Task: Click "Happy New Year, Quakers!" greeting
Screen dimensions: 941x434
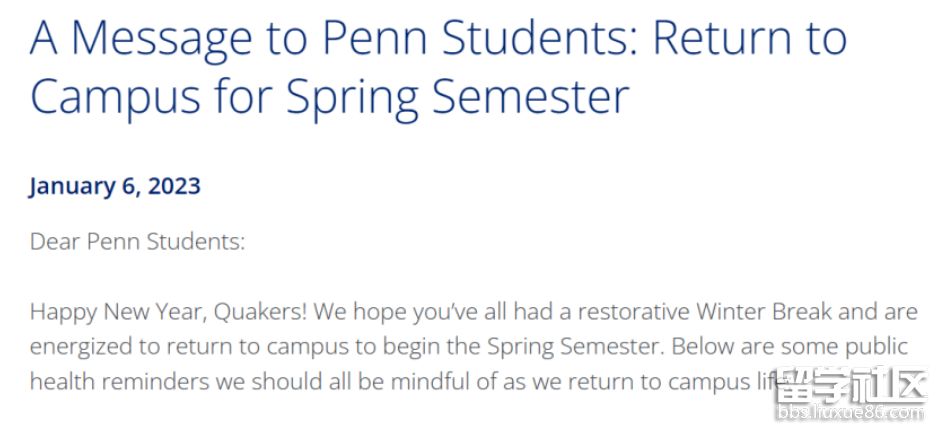Action: click(x=169, y=313)
